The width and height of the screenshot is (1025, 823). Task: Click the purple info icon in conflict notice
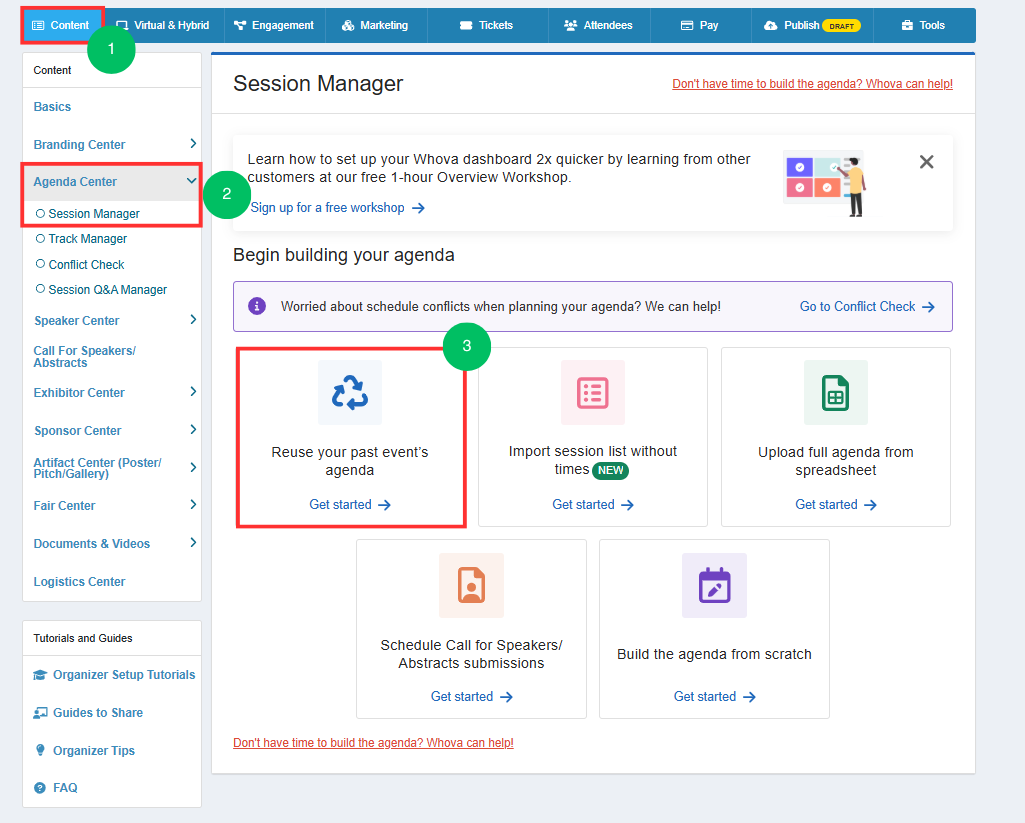[x=257, y=306]
